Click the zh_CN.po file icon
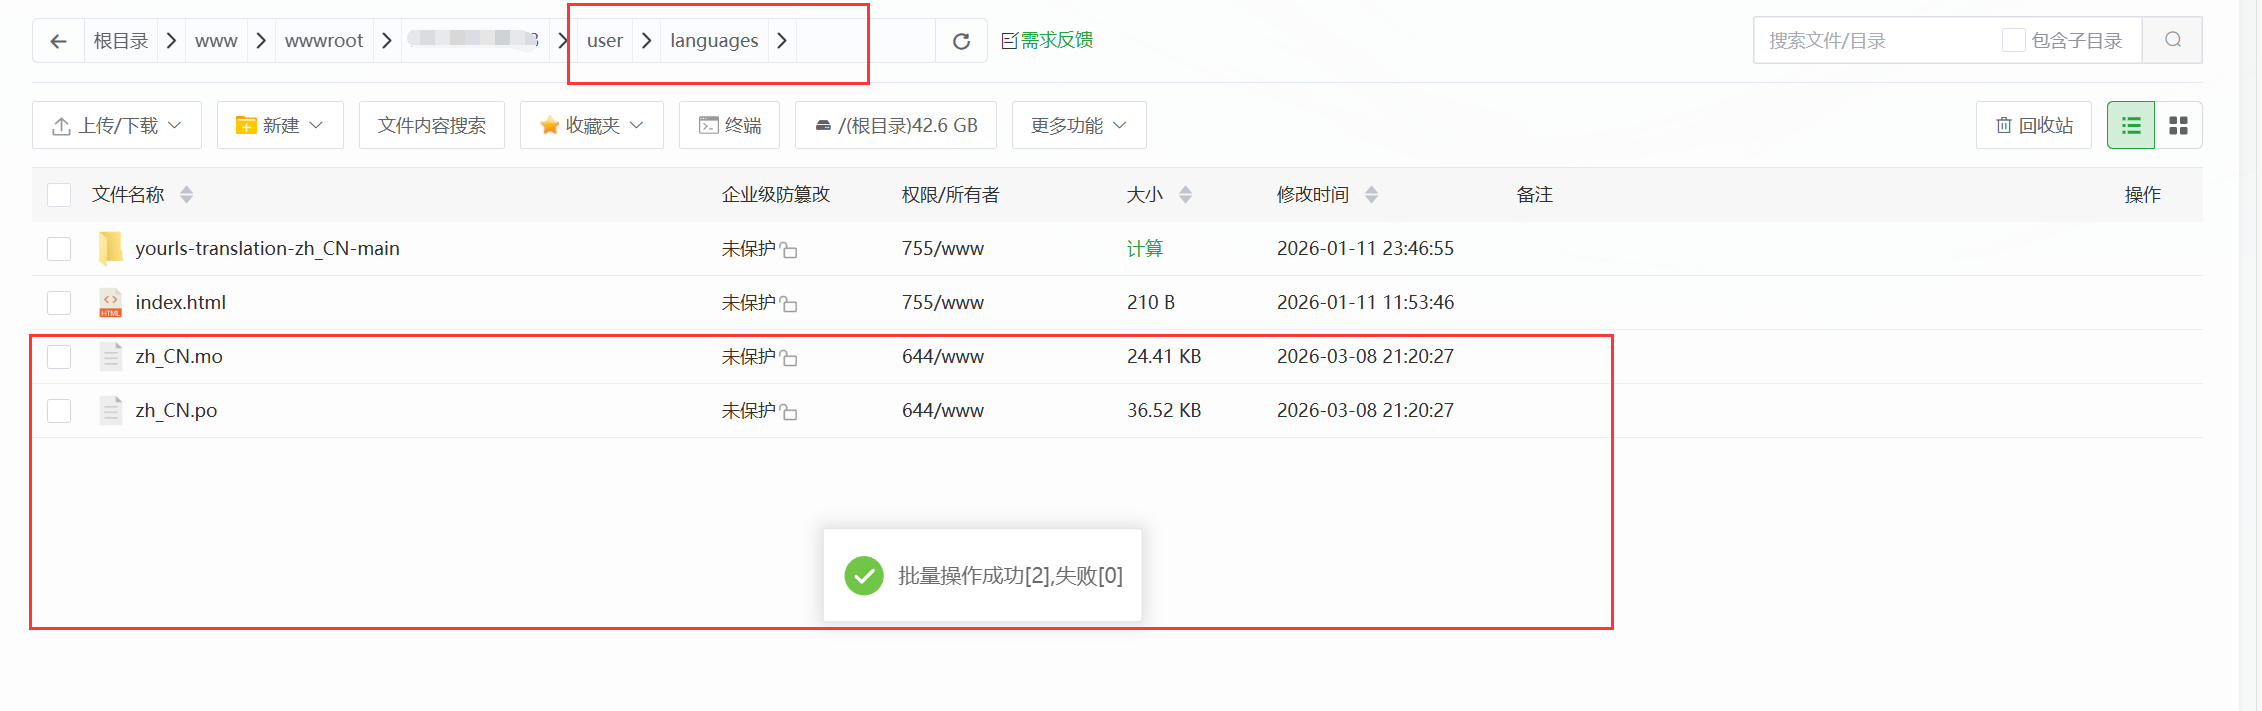 pyautogui.click(x=110, y=410)
